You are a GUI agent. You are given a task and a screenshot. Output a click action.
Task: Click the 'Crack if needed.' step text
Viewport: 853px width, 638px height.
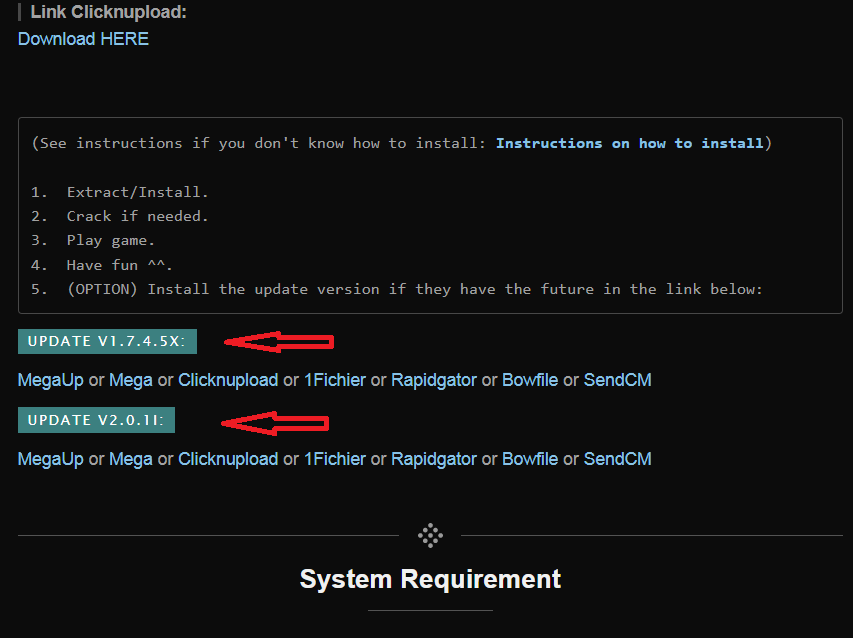[x=138, y=216]
